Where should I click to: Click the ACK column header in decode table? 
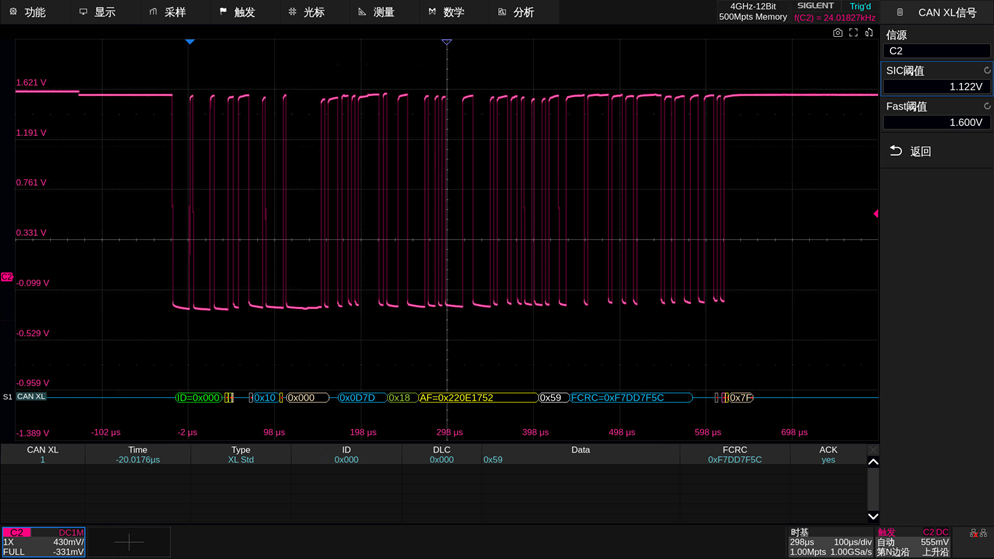click(x=828, y=449)
